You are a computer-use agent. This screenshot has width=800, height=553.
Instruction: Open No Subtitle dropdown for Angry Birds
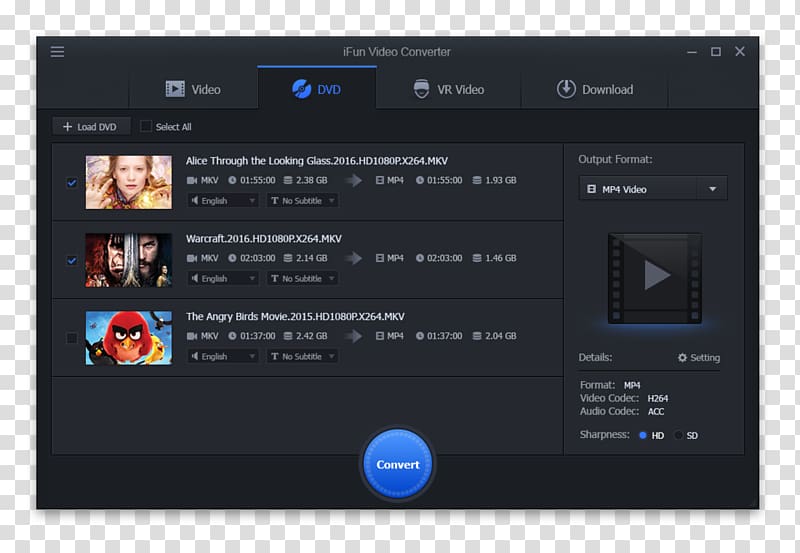coord(303,356)
